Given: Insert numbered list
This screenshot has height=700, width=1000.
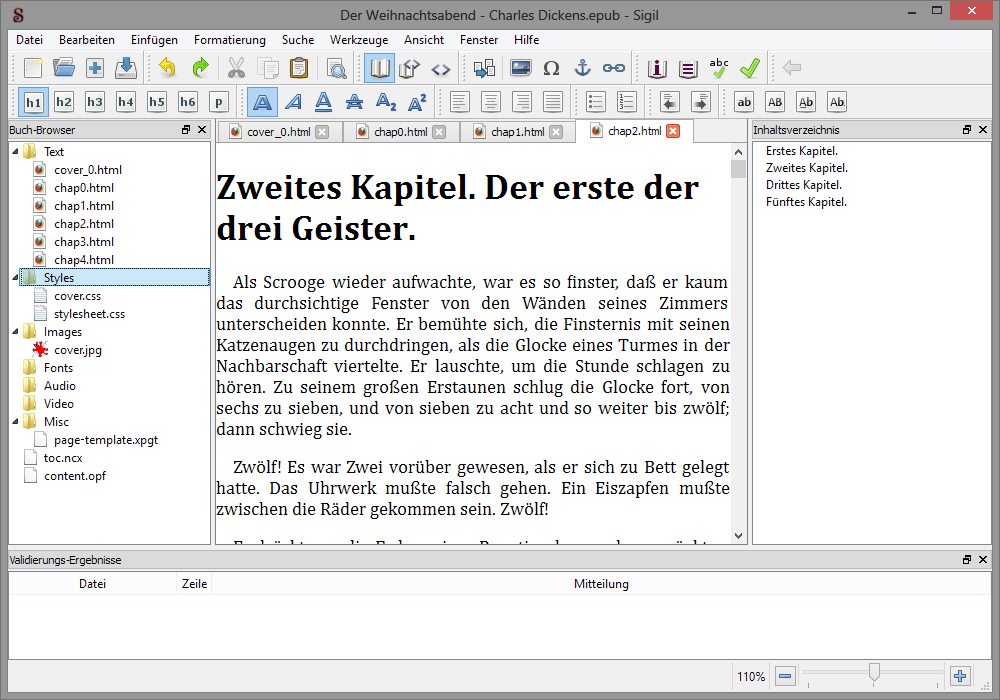Looking at the screenshot, I should tap(627, 102).
